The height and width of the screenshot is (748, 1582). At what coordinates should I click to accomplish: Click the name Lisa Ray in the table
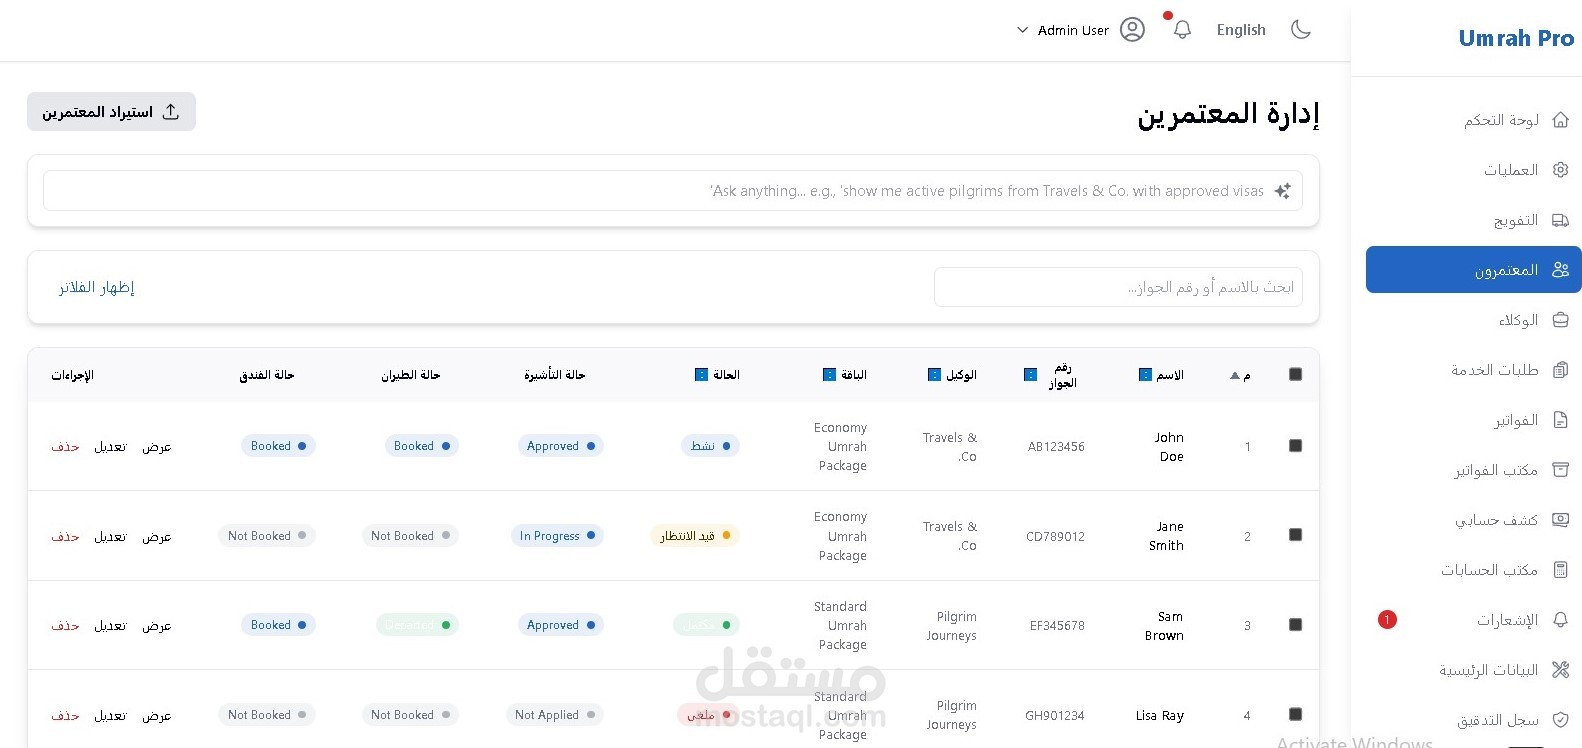[1160, 716]
